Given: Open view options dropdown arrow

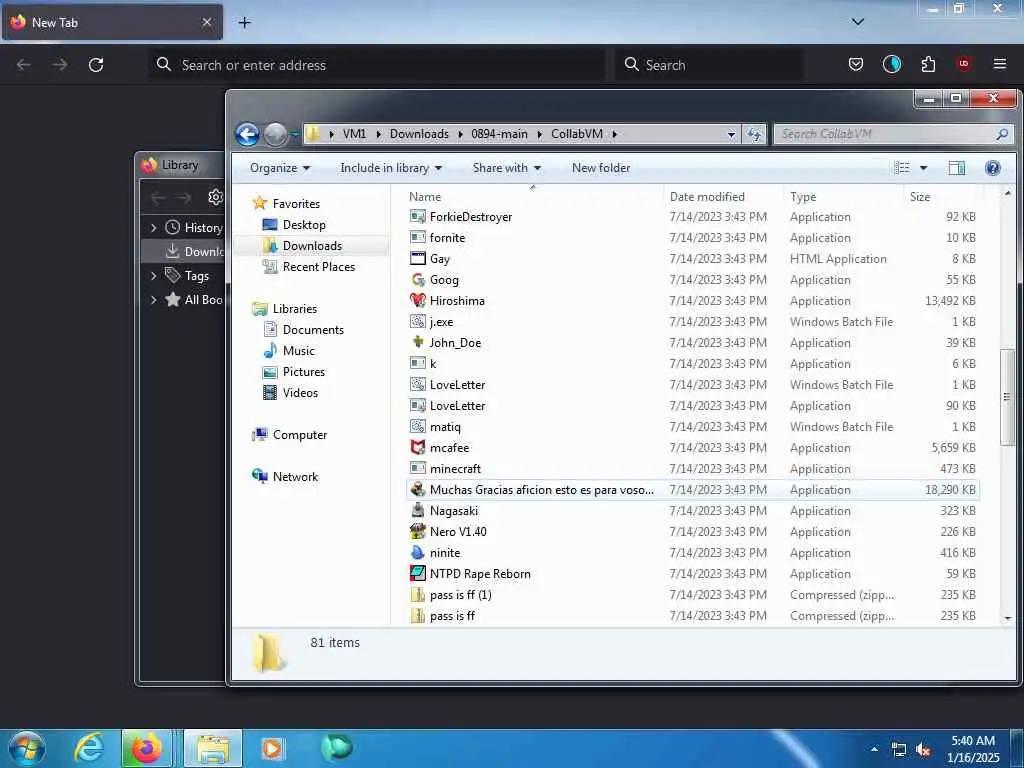Looking at the screenshot, I should click(x=923, y=168).
